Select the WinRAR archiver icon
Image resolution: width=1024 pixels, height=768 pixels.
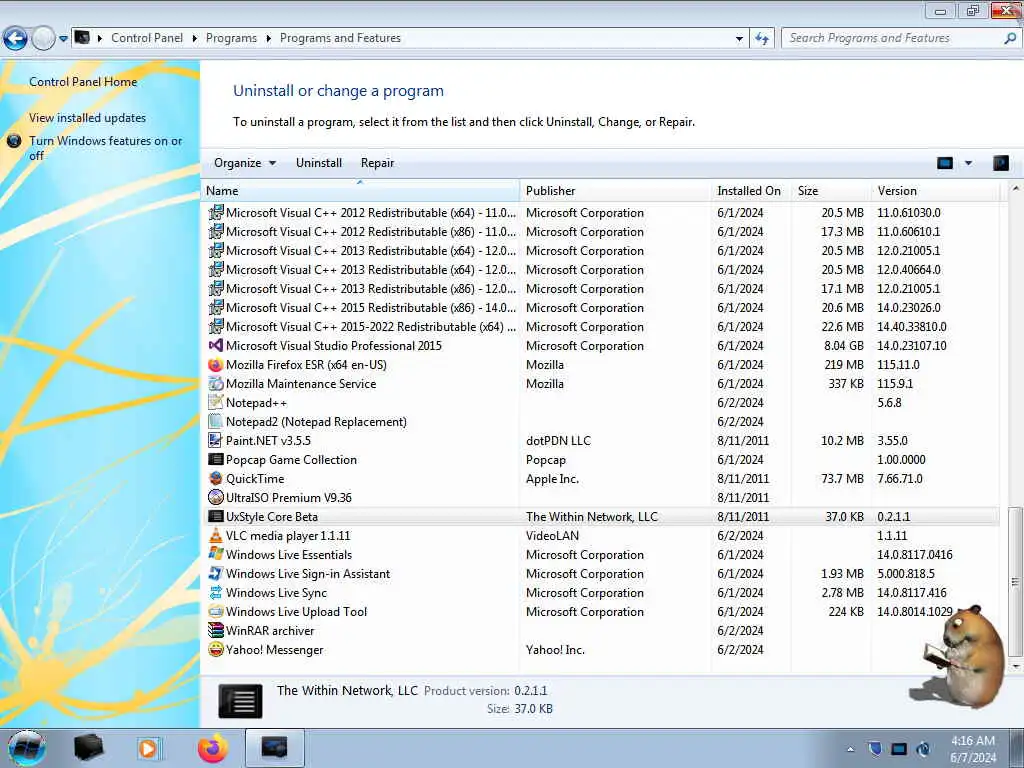pyautogui.click(x=216, y=630)
